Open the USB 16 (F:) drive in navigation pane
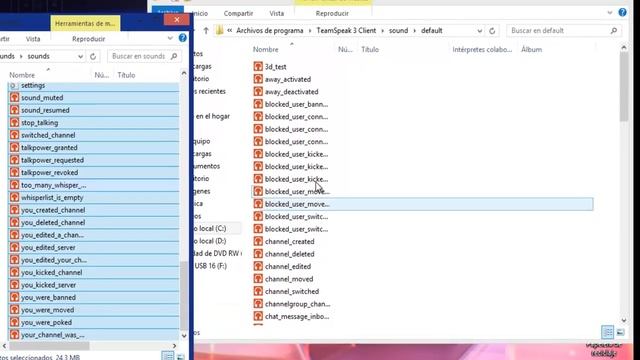The image size is (640, 360). click(x=211, y=266)
